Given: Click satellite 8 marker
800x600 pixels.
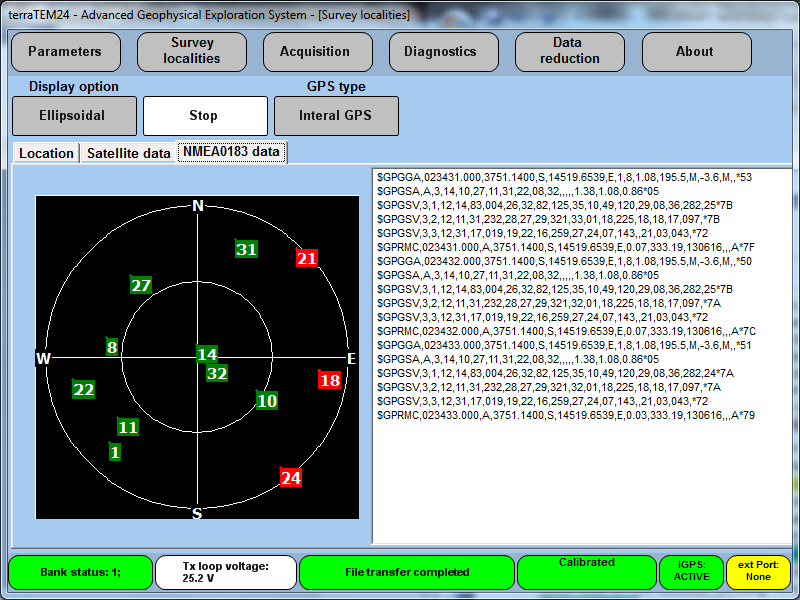Looking at the screenshot, I should click(112, 347).
